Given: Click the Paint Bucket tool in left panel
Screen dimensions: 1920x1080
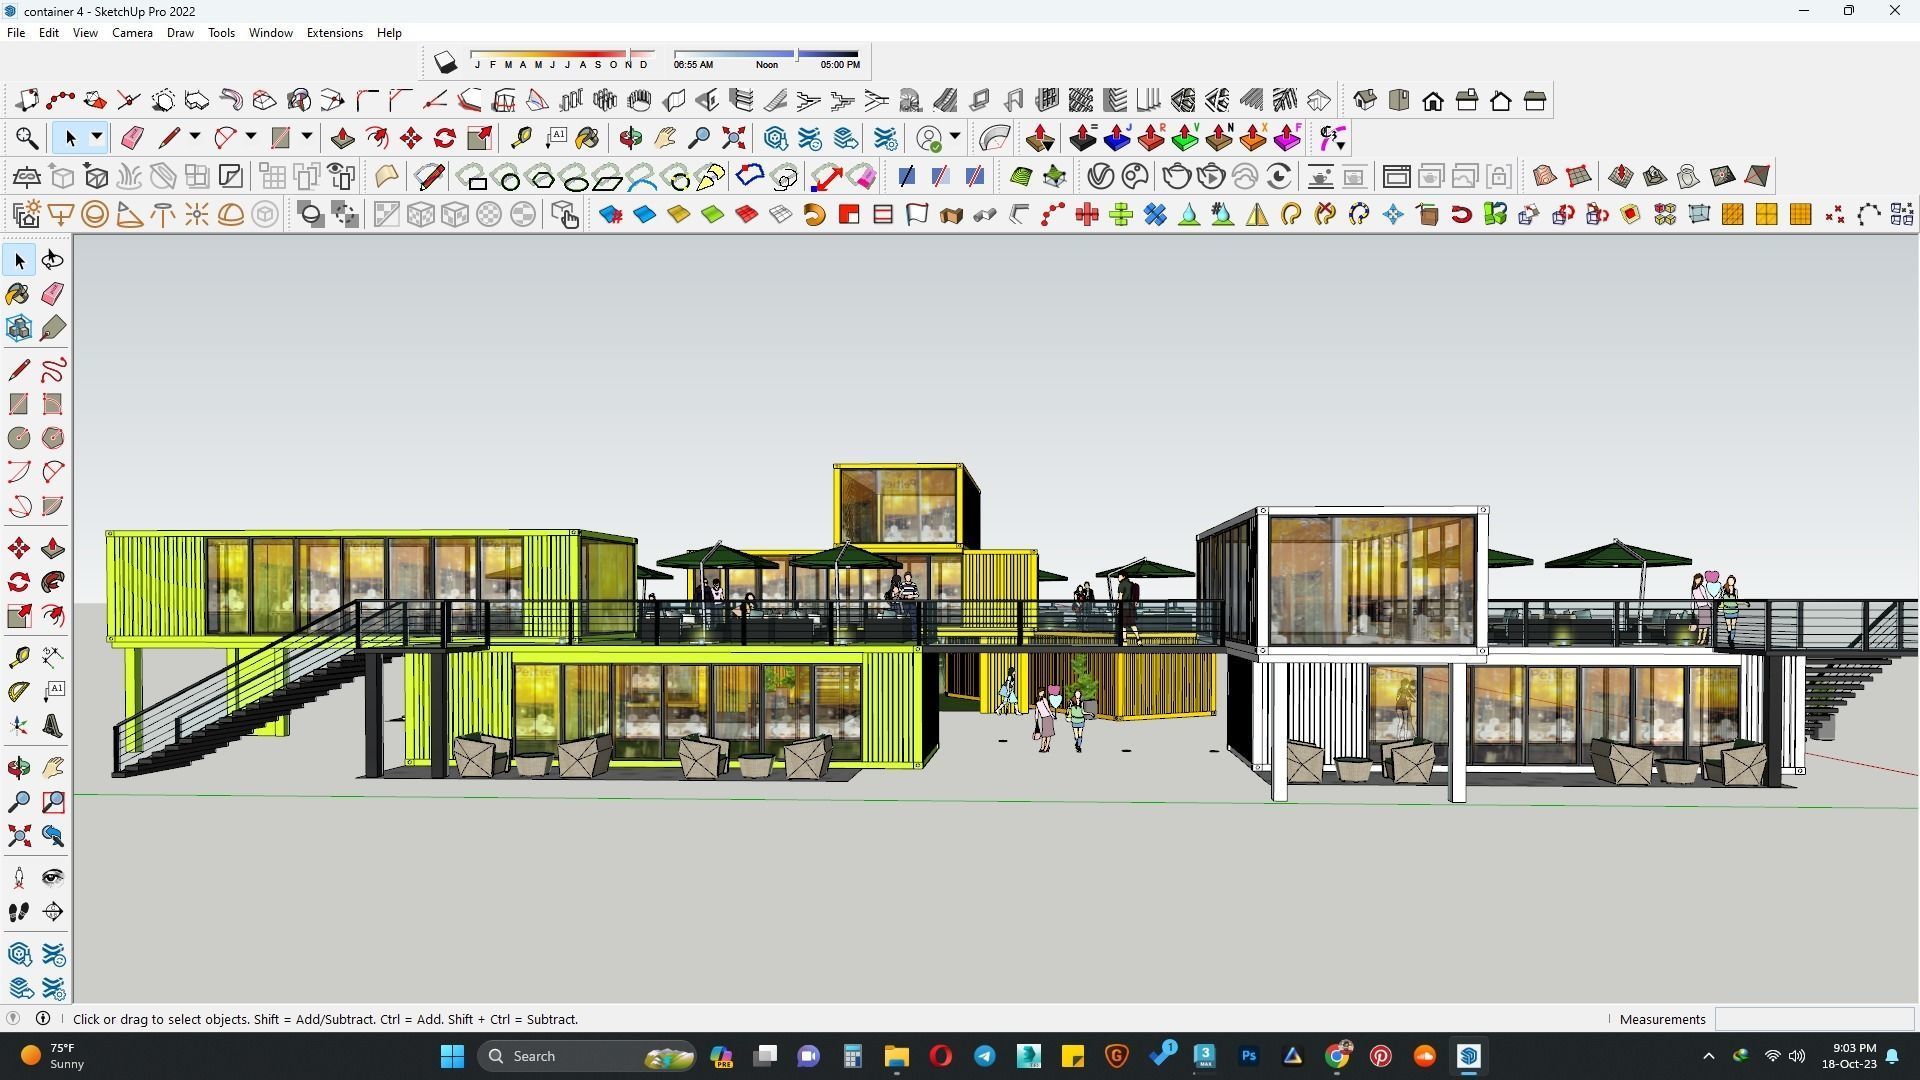Looking at the screenshot, I should pyautogui.click(x=18, y=293).
